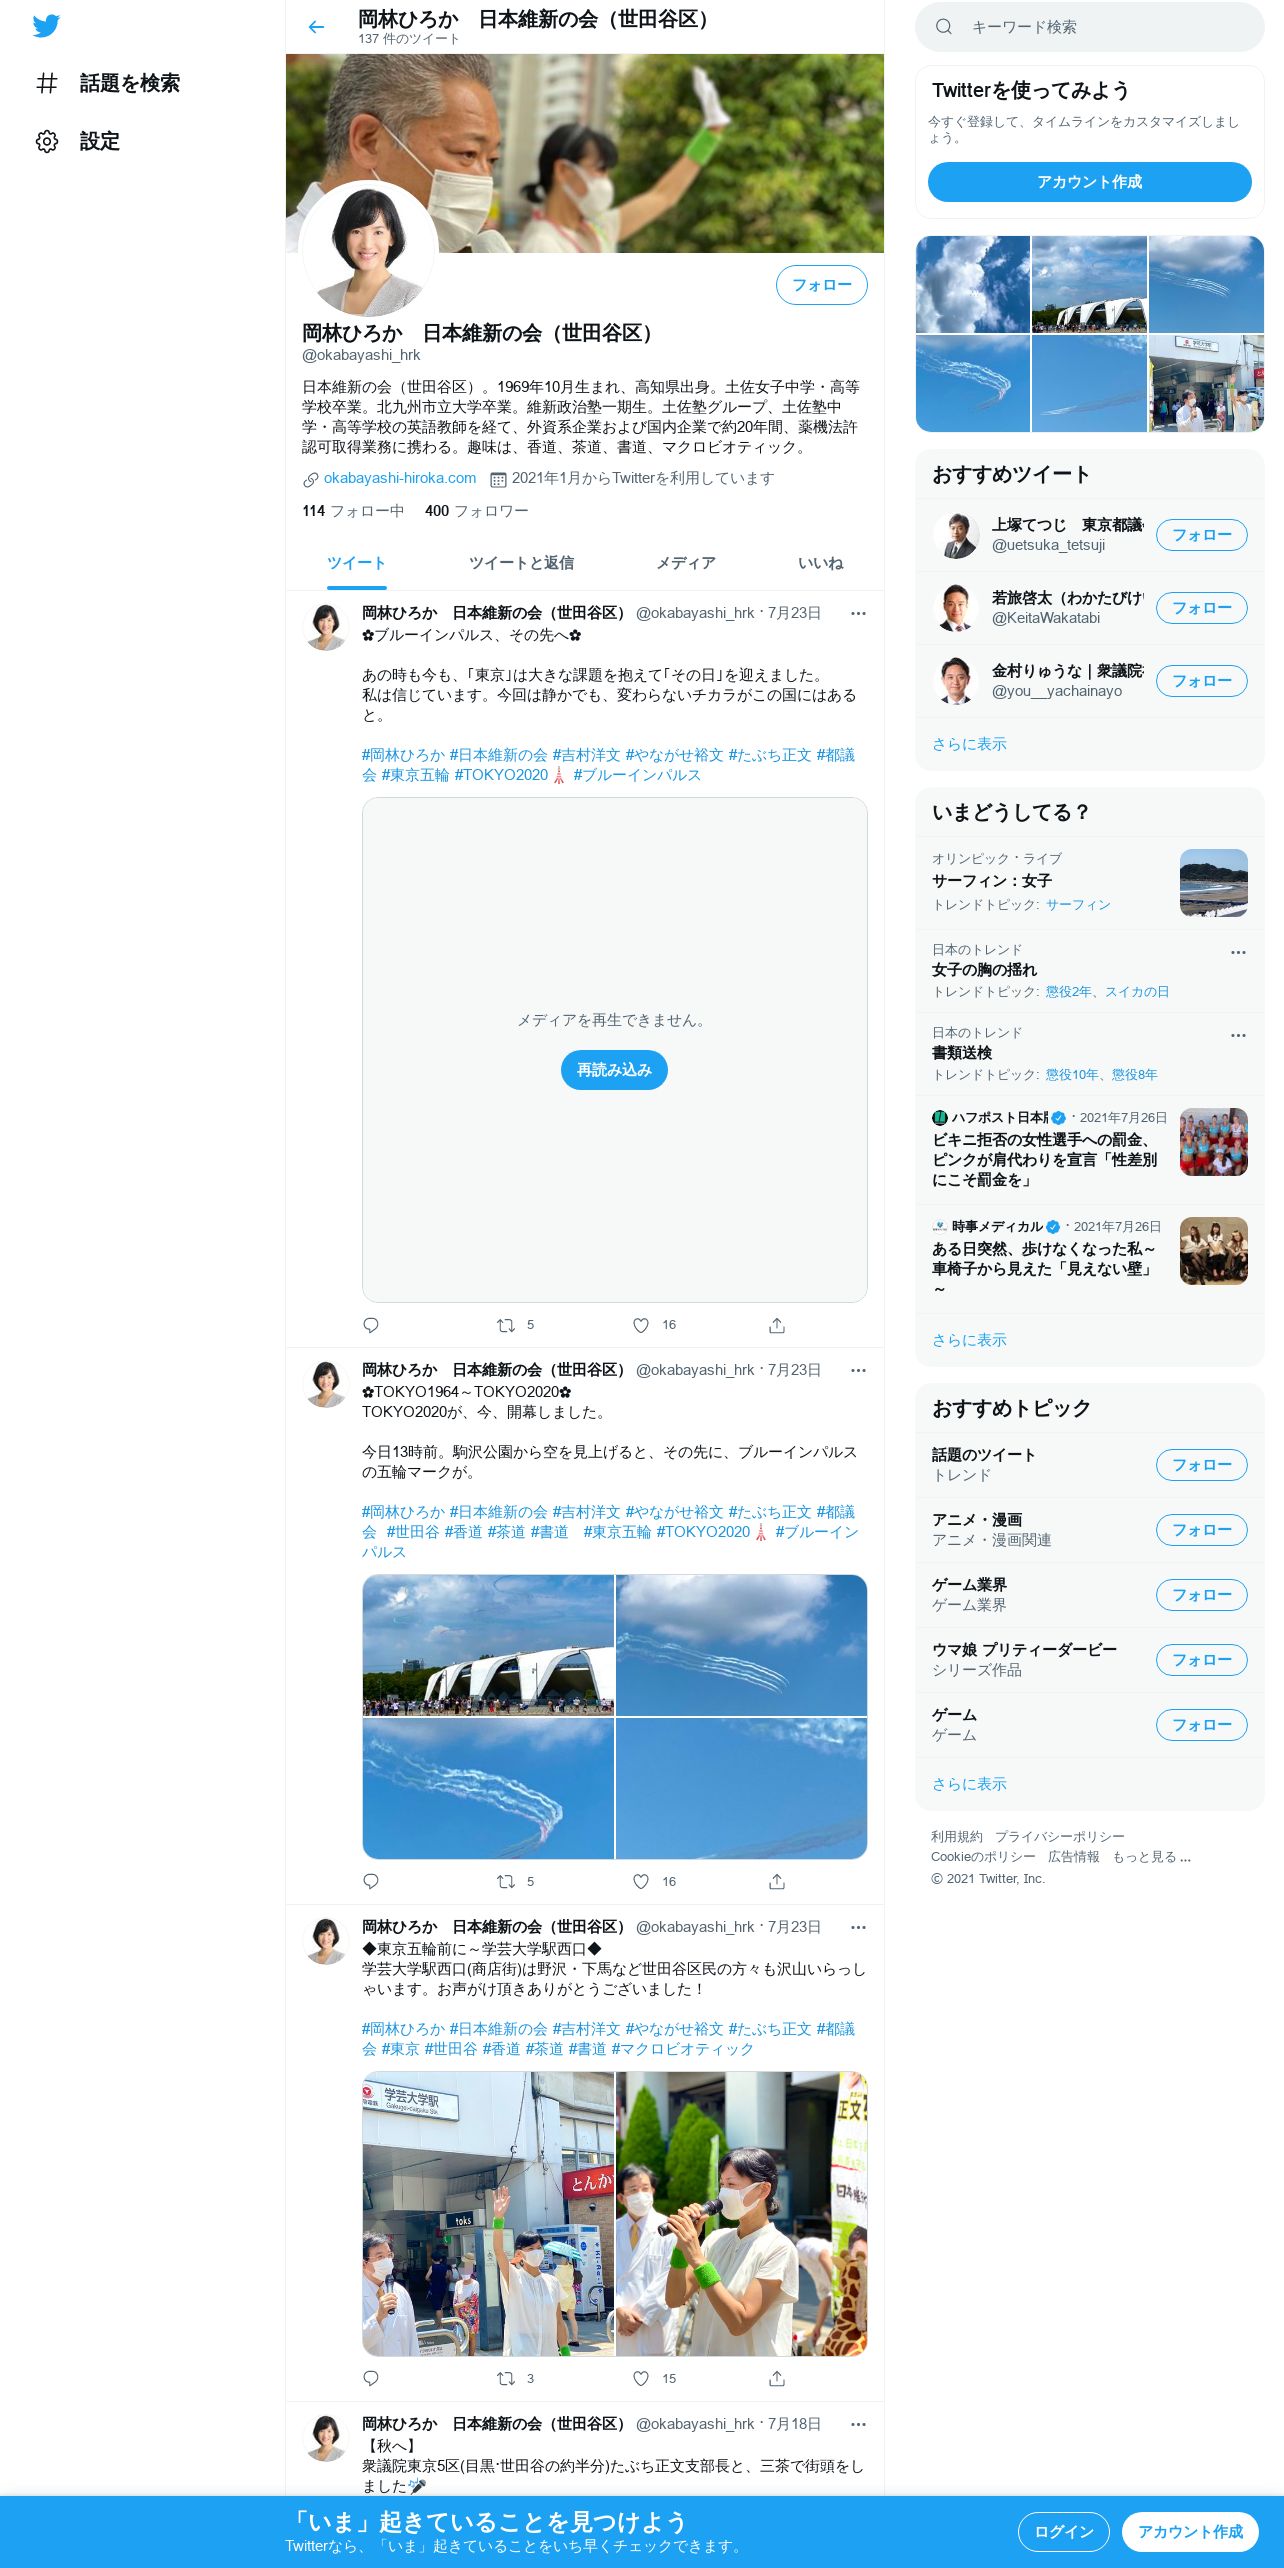Share the 学芸大学駅西口 tweet
The image size is (1284, 2568).
(777, 2378)
